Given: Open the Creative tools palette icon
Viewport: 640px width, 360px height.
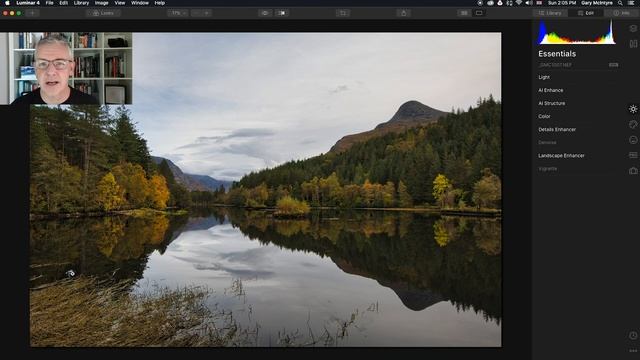Looking at the screenshot, I should click(633, 124).
